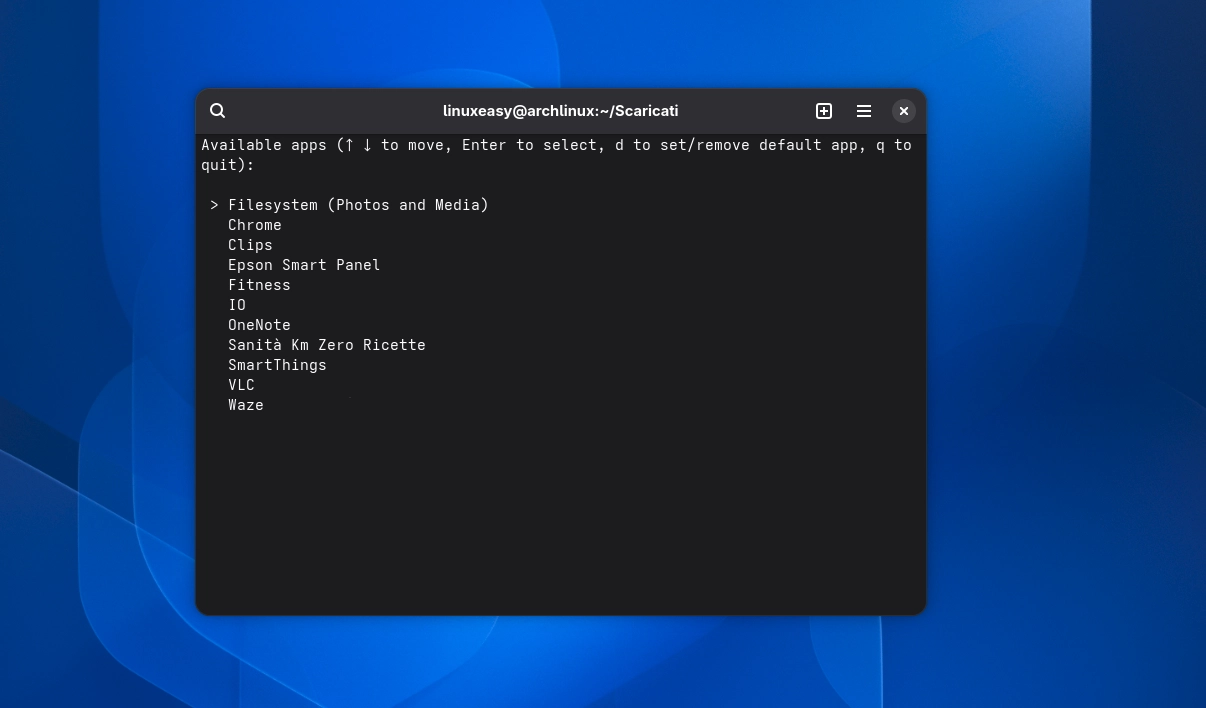The image size is (1206, 708).
Task: Select the VLC entry
Action: pyautogui.click(x=241, y=385)
